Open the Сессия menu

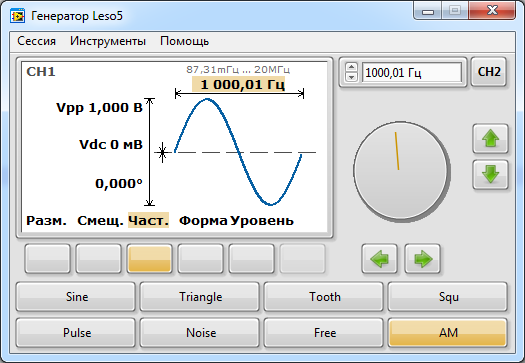pyautogui.click(x=36, y=41)
